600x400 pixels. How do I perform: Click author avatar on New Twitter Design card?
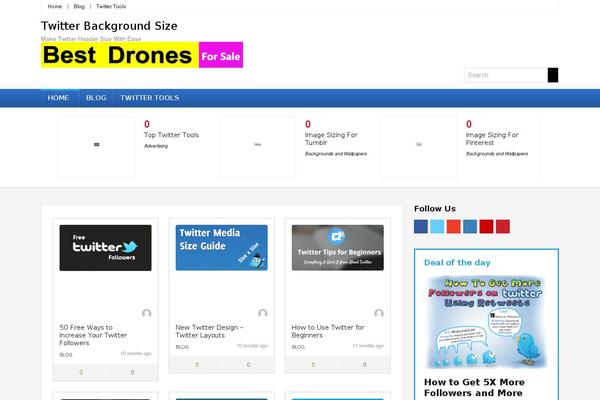tap(262, 313)
